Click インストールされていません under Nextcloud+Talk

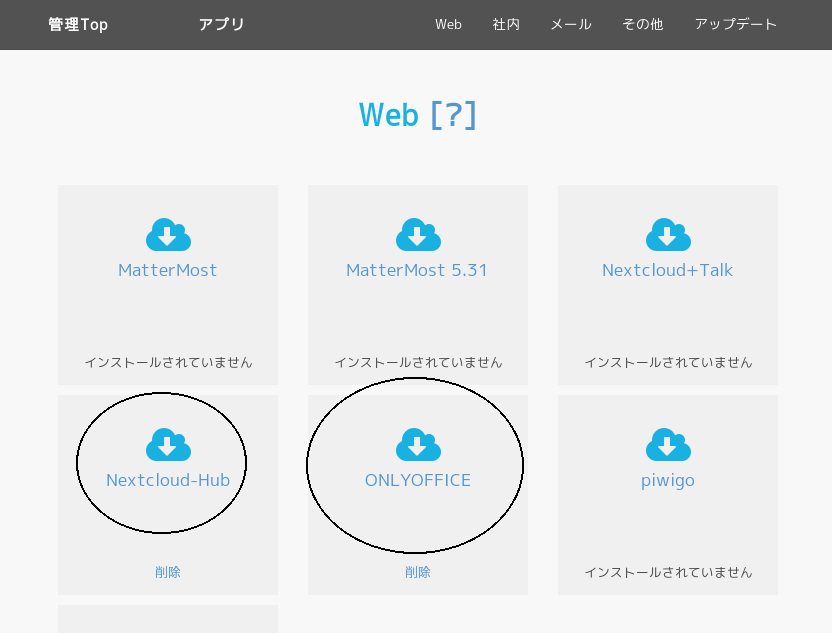668,362
